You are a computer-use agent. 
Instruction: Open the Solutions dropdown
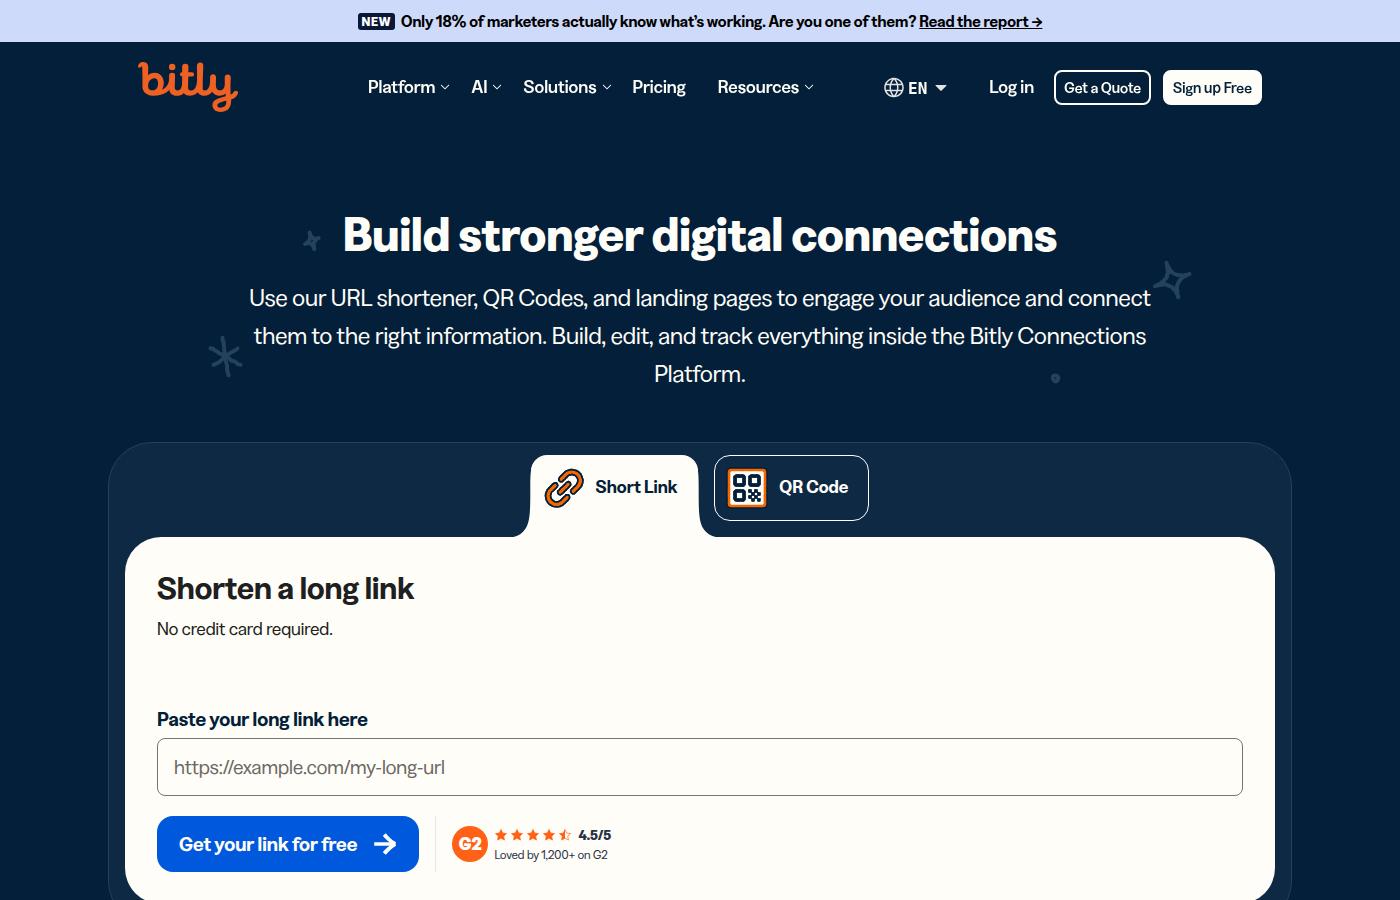point(567,87)
